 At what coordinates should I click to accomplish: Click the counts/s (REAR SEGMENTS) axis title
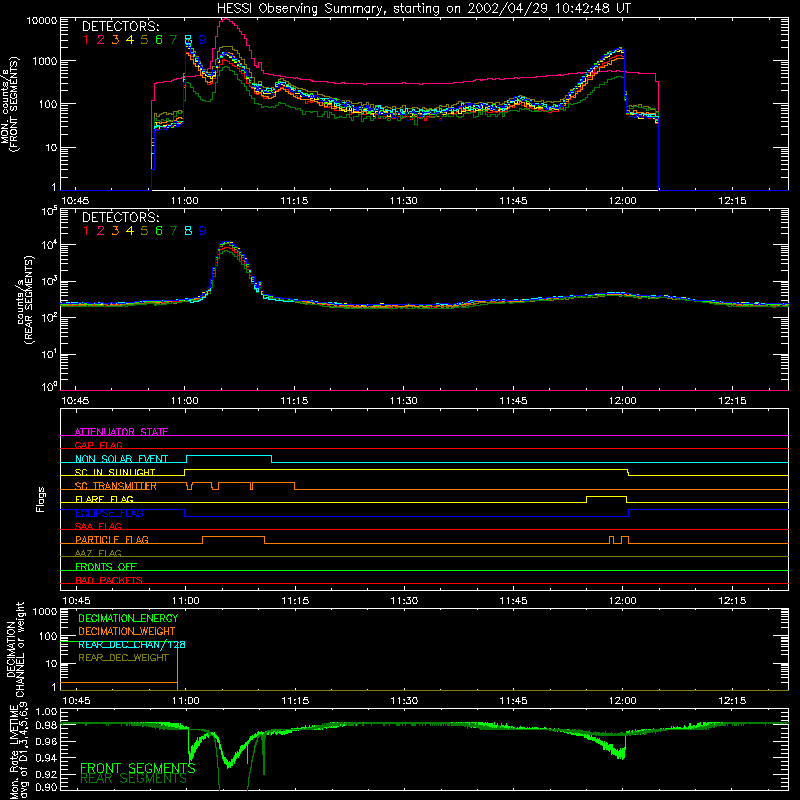pyautogui.click(x=25, y=299)
